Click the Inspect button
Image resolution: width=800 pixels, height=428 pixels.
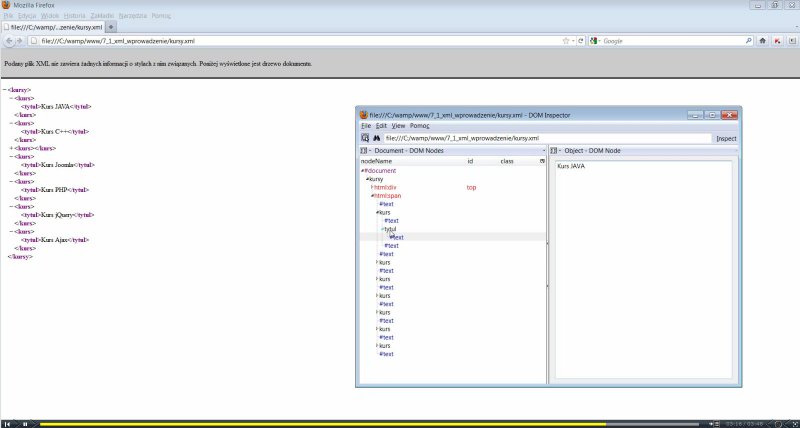(x=726, y=138)
